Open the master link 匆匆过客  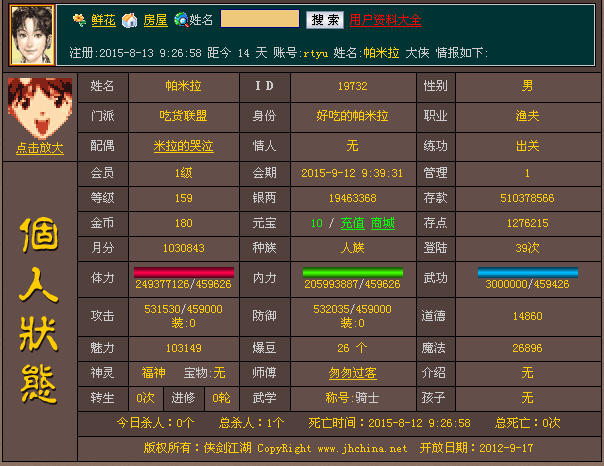[352, 373]
